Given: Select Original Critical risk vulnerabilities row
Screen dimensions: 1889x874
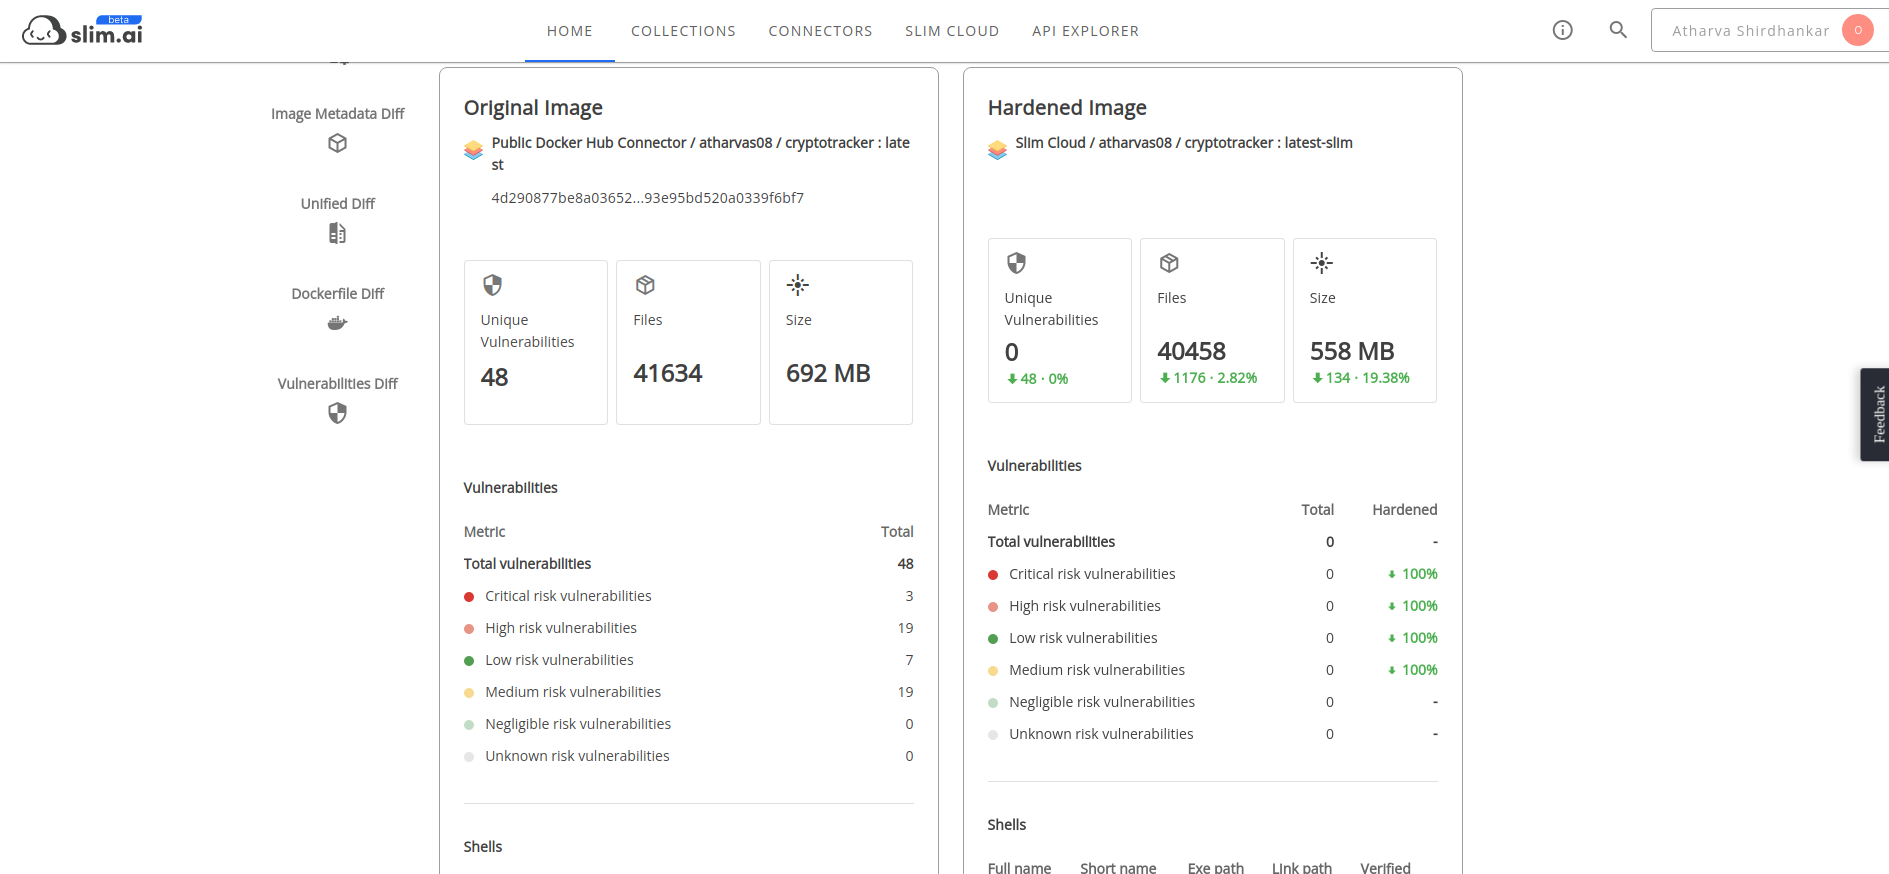Looking at the screenshot, I should coord(689,596).
